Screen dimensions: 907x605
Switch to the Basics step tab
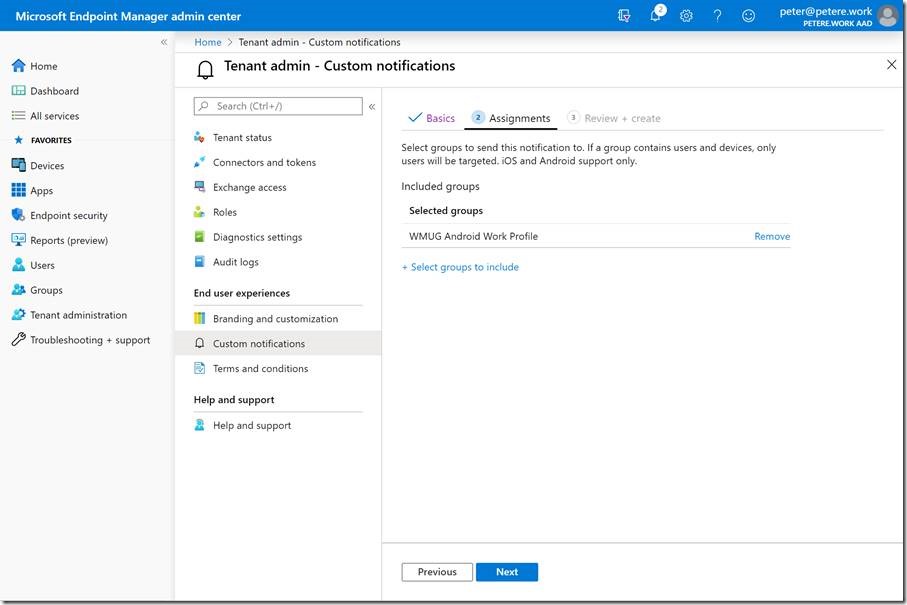pyautogui.click(x=432, y=118)
